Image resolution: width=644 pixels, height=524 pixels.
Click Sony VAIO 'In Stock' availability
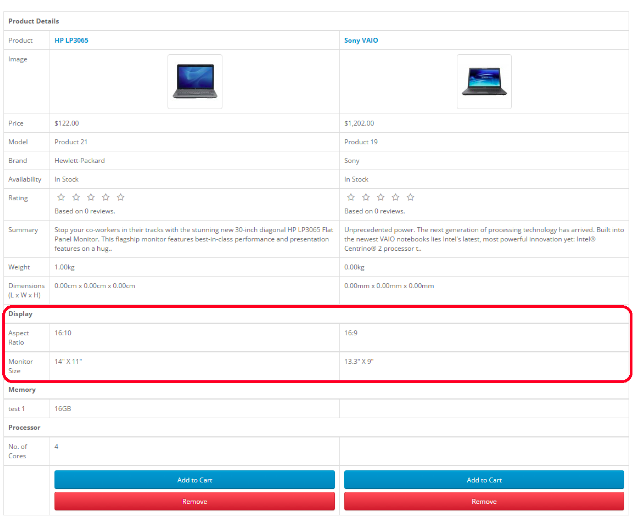356,179
